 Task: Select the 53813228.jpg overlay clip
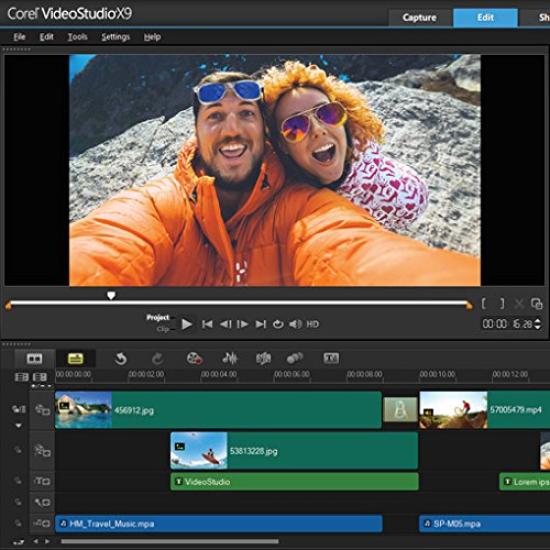(294, 451)
